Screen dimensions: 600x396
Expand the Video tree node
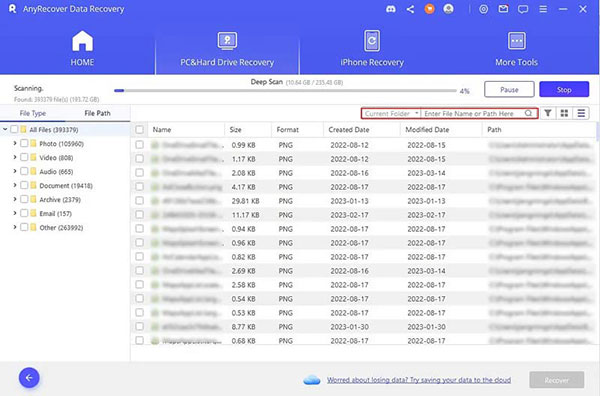(x=15, y=157)
